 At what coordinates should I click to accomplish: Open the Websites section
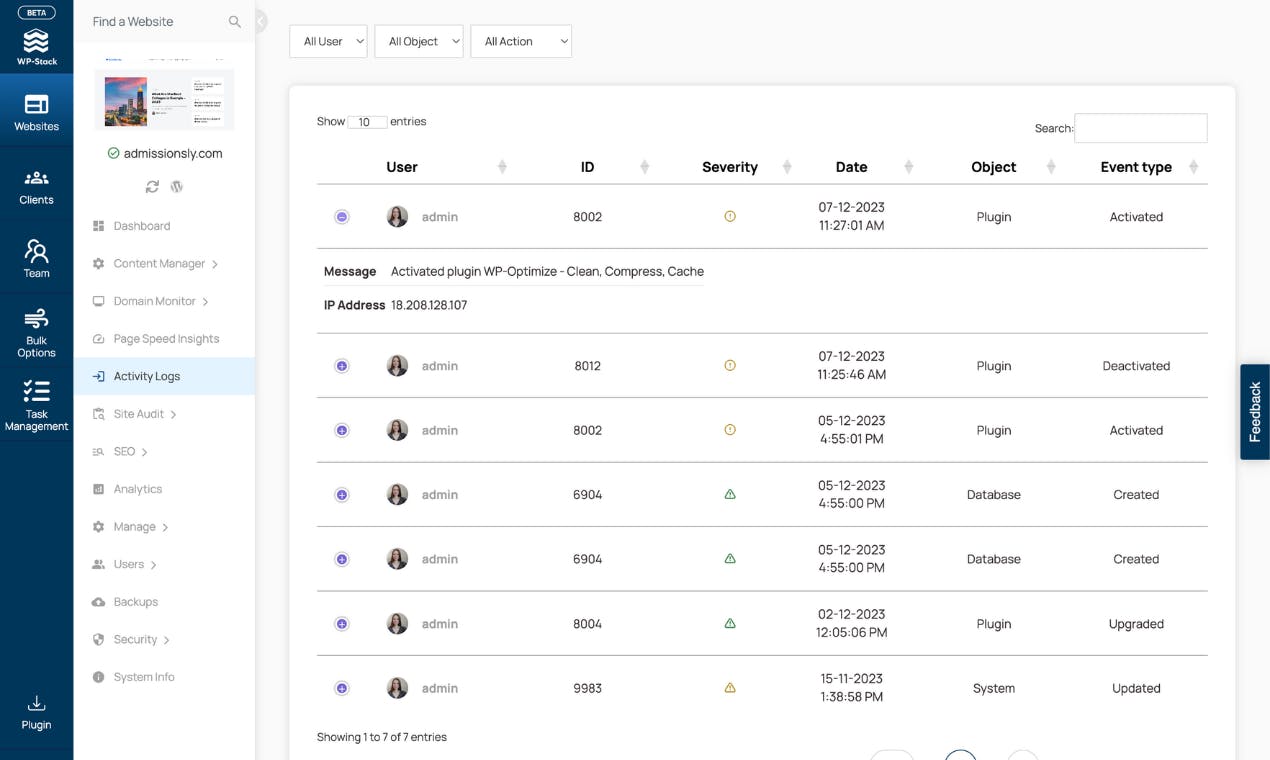coord(36,112)
